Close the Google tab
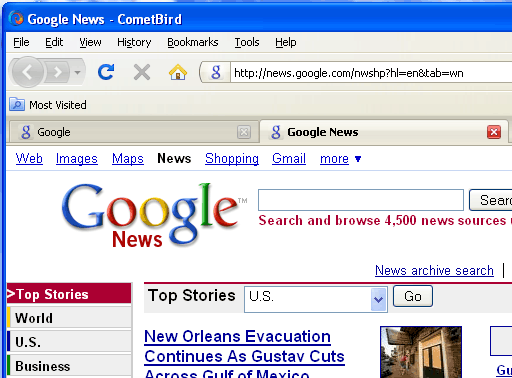 click(x=244, y=132)
